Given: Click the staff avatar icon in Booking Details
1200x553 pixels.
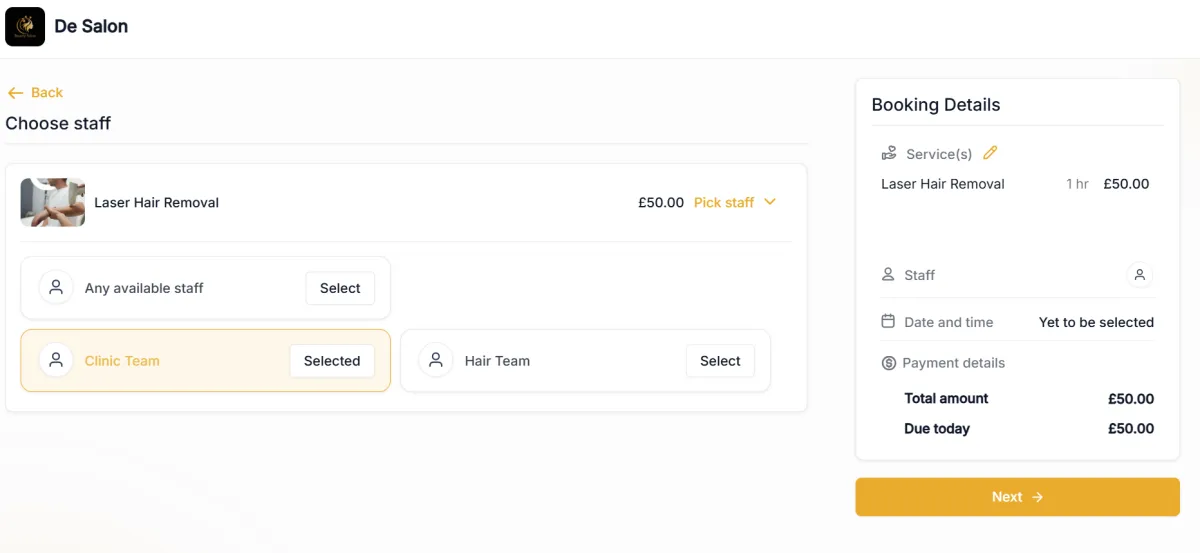Looking at the screenshot, I should (1139, 275).
